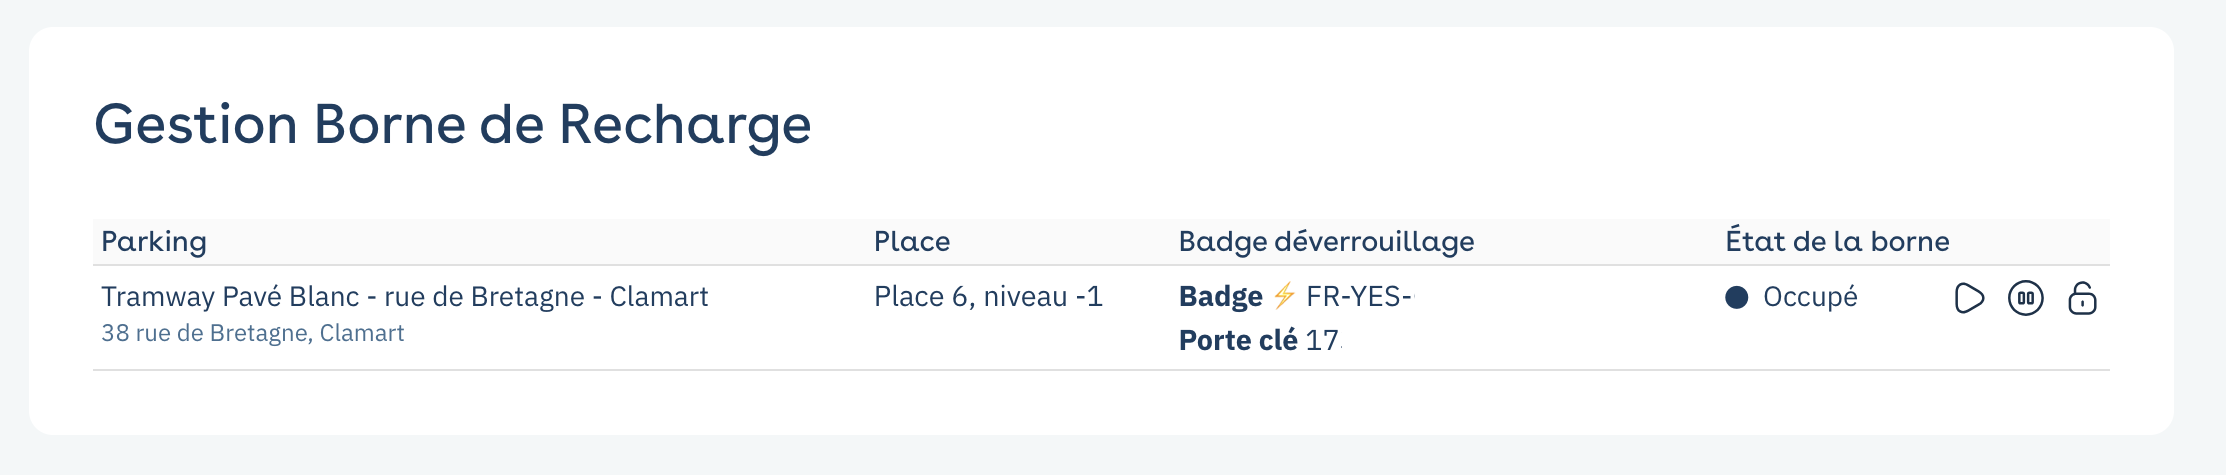Select the Place 6, niveau -1 cell

[988, 296]
